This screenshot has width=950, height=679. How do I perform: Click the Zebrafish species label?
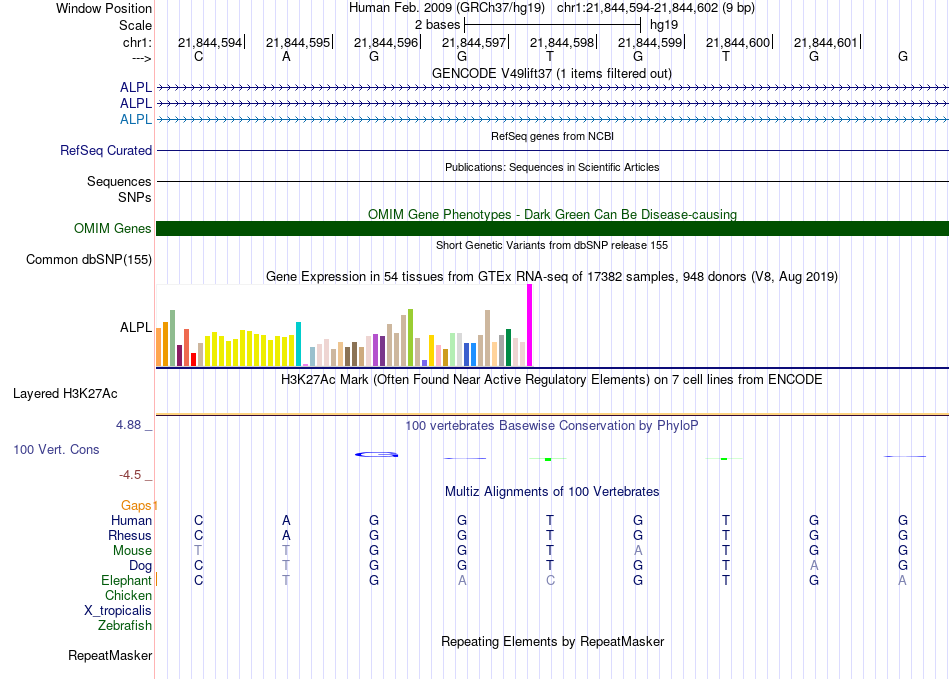pos(125,625)
